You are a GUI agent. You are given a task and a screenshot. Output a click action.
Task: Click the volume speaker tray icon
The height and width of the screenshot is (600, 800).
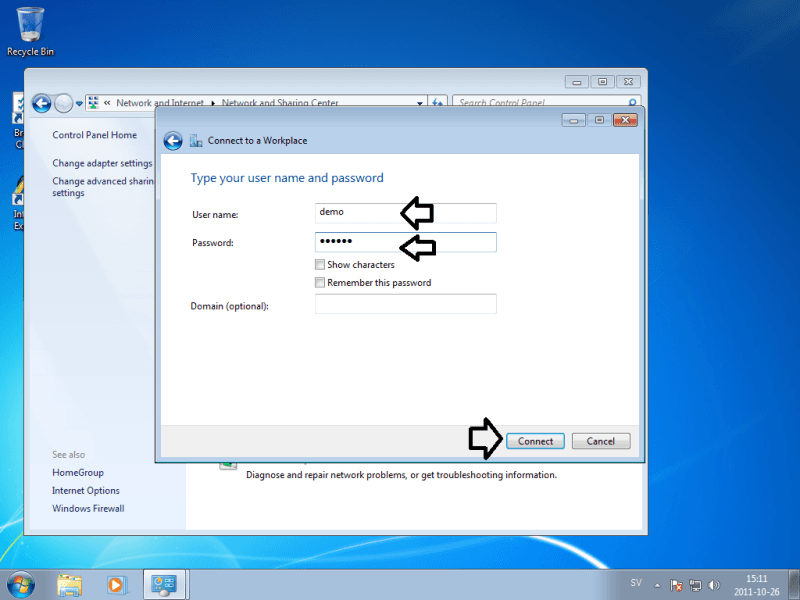(714, 585)
